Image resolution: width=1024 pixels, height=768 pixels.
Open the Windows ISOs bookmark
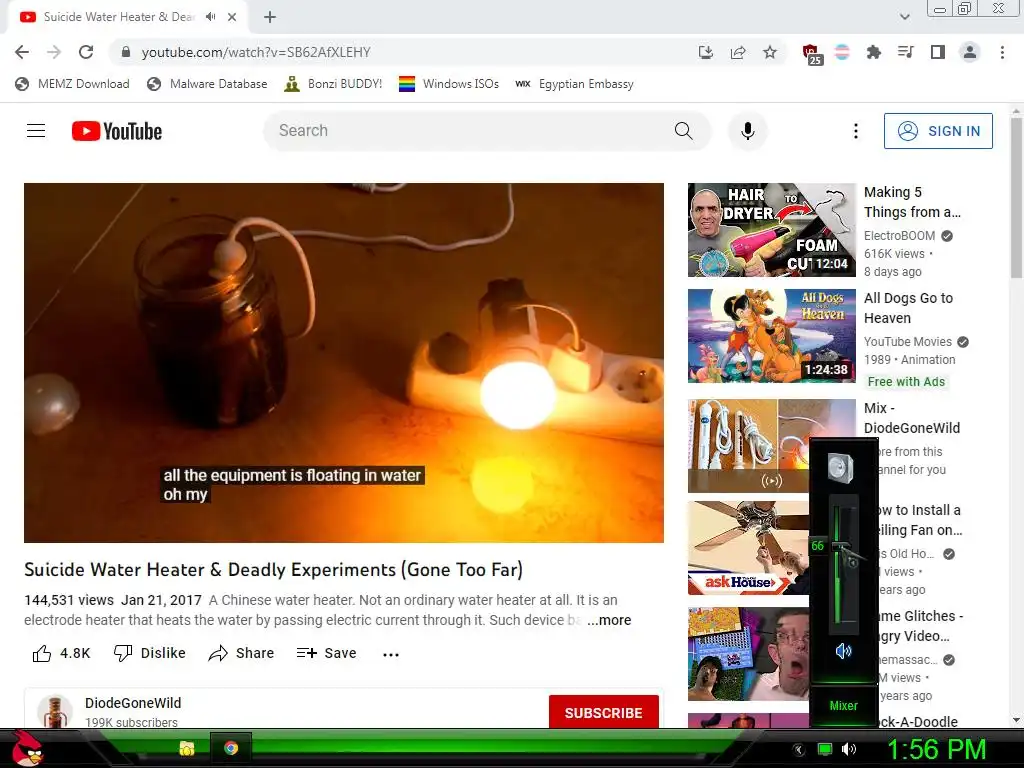(449, 84)
